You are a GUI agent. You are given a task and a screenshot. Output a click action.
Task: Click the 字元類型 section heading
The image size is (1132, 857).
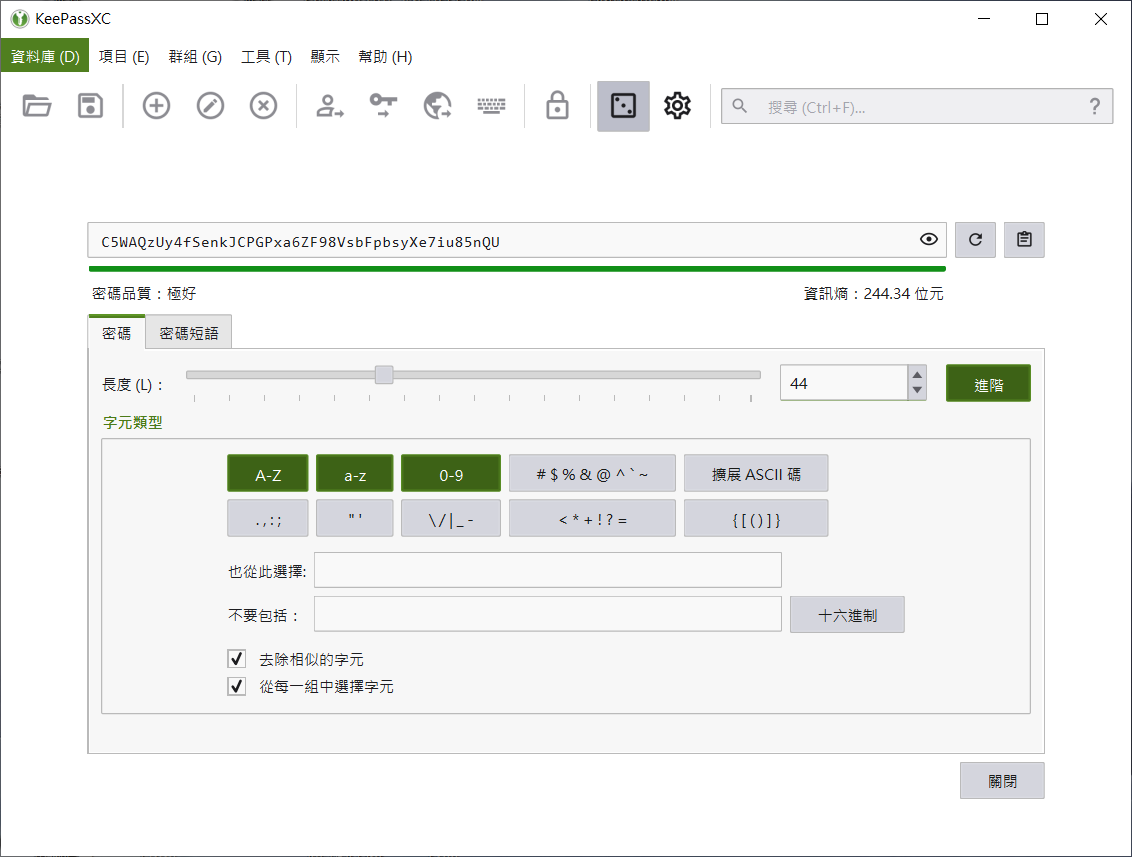tap(133, 423)
